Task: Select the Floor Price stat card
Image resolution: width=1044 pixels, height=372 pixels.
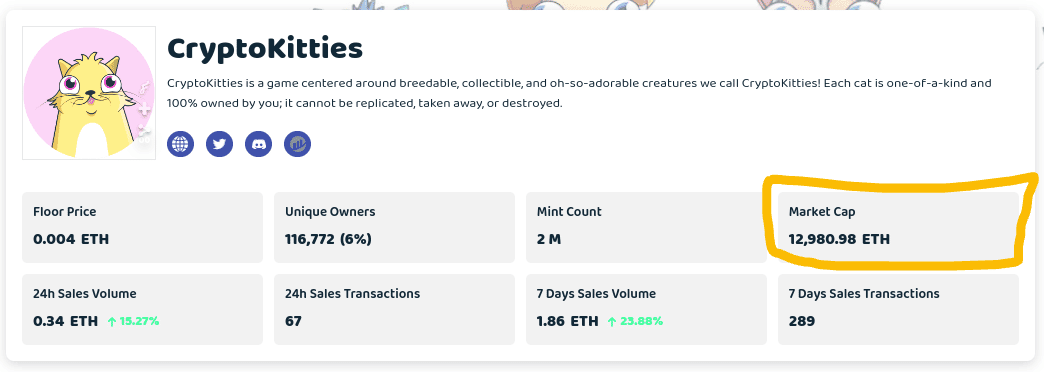Action: point(142,227)
